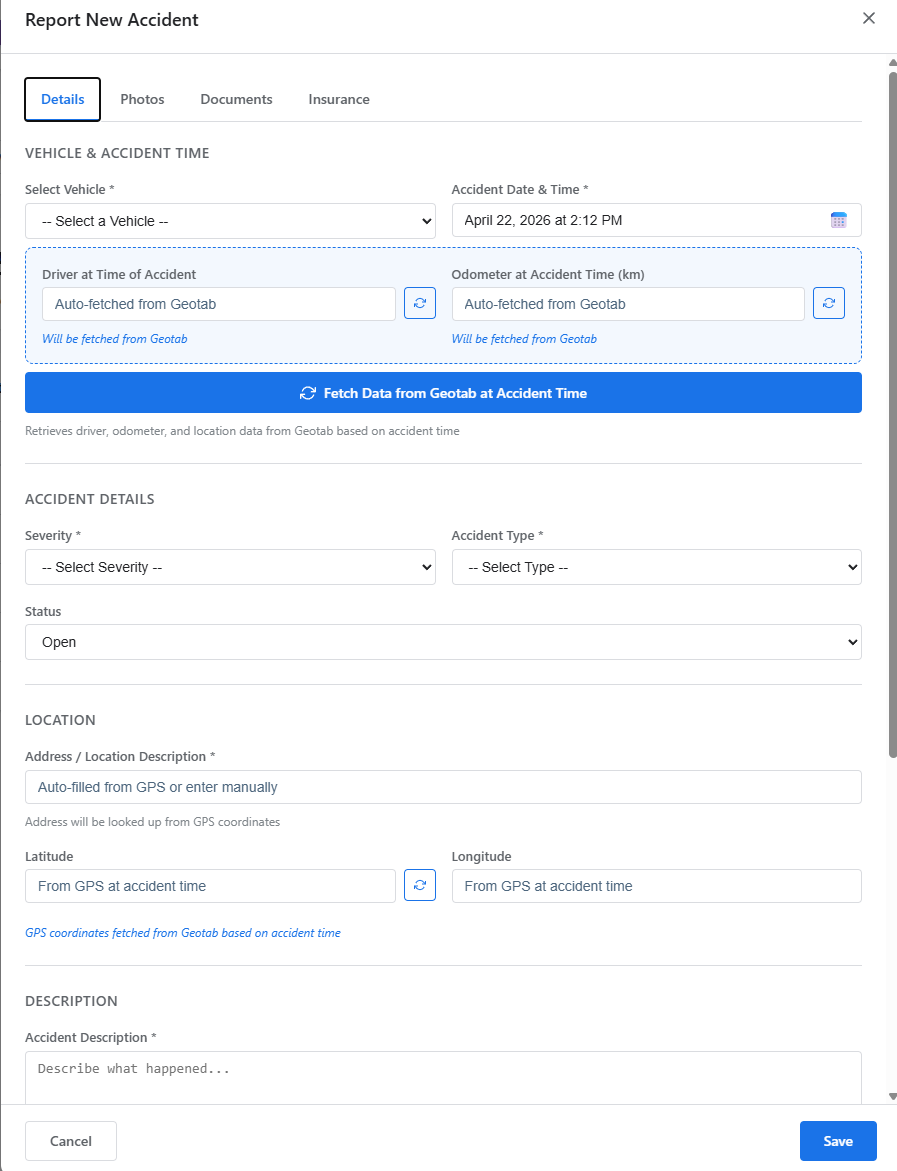Click the Accident Description text area
This screenshot has width=897, height=1171.
coord(444,1078)
